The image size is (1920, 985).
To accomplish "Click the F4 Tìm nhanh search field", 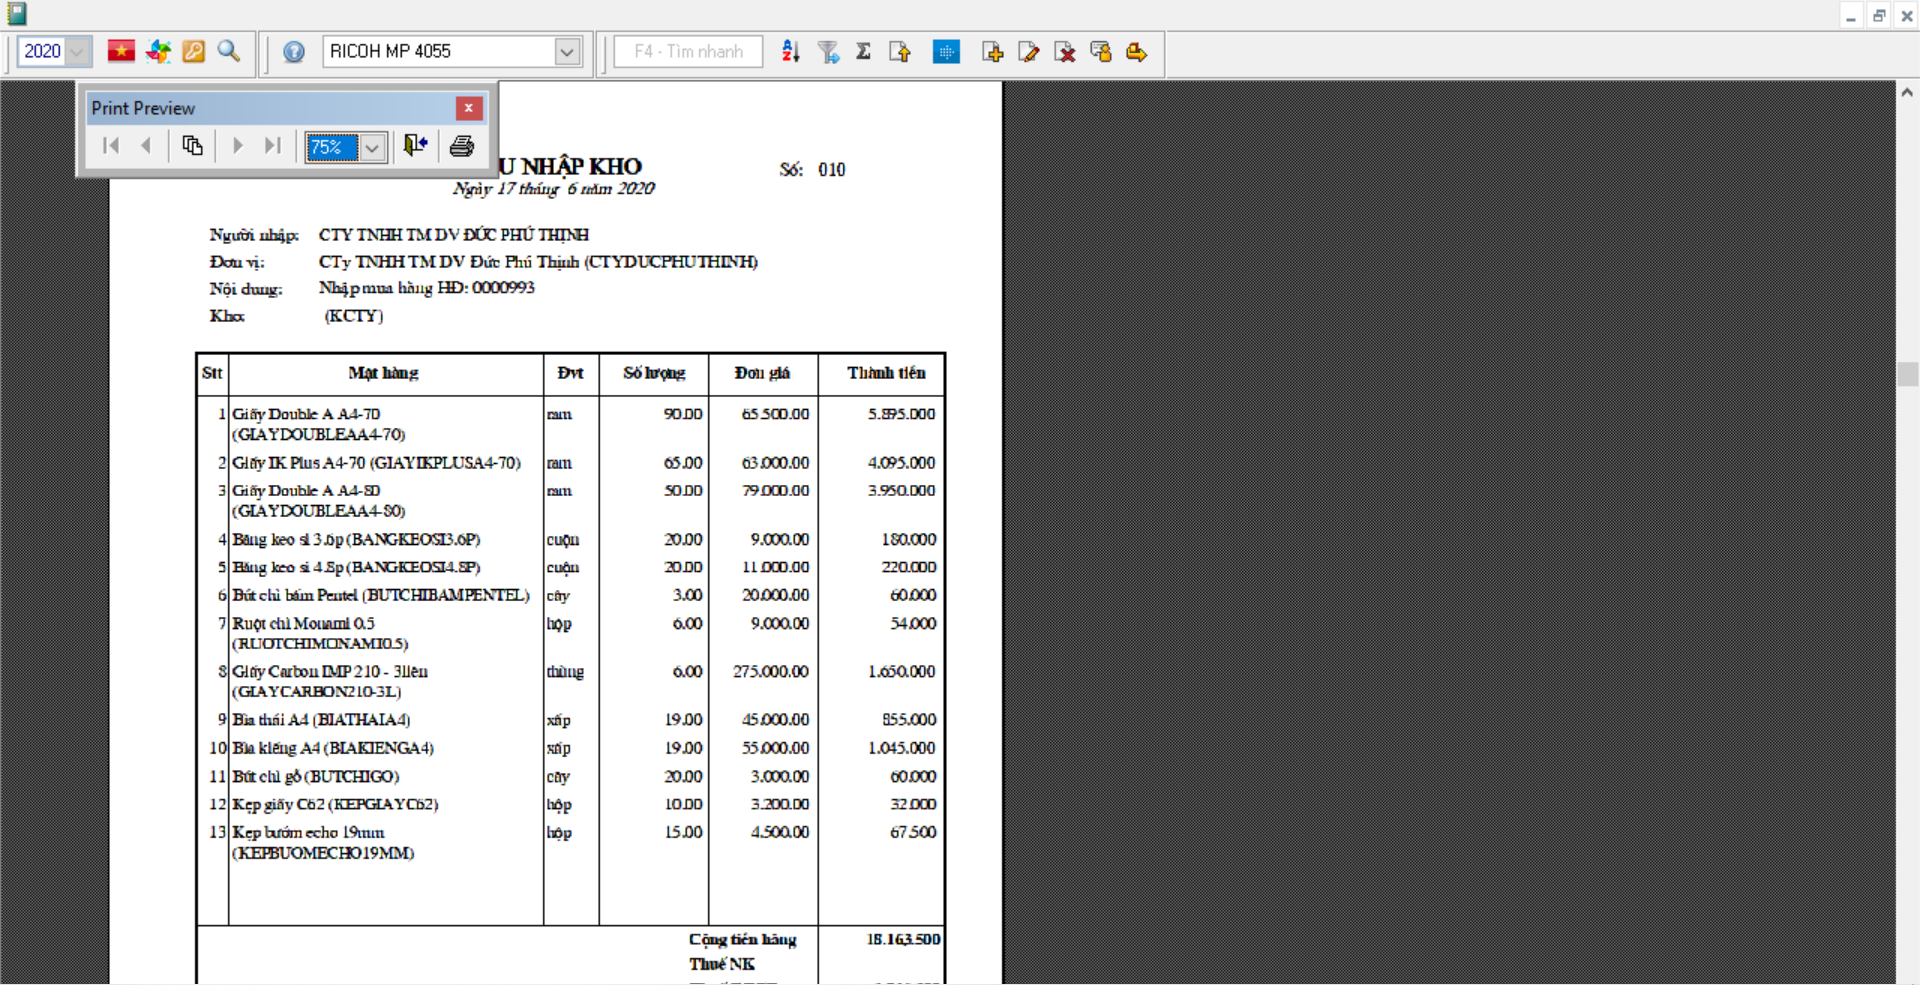I will 688,52.
